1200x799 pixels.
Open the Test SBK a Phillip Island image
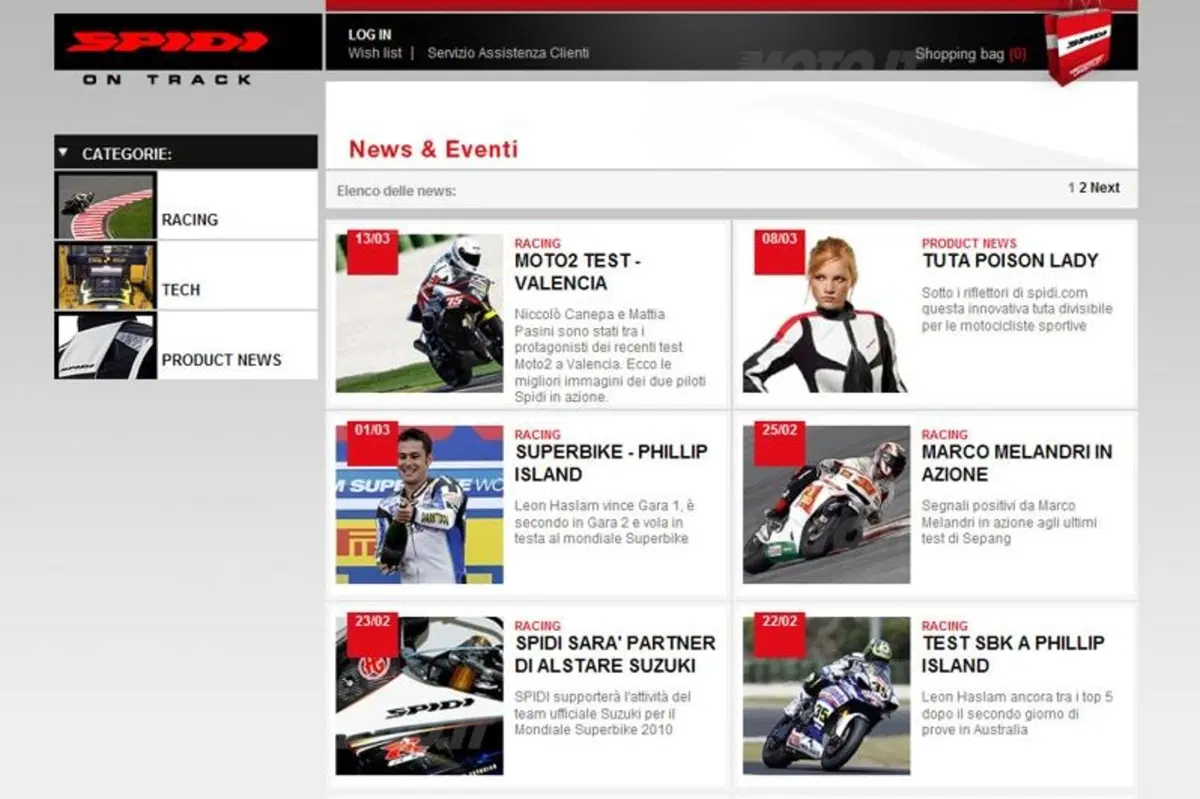click(x=826, y=695)
